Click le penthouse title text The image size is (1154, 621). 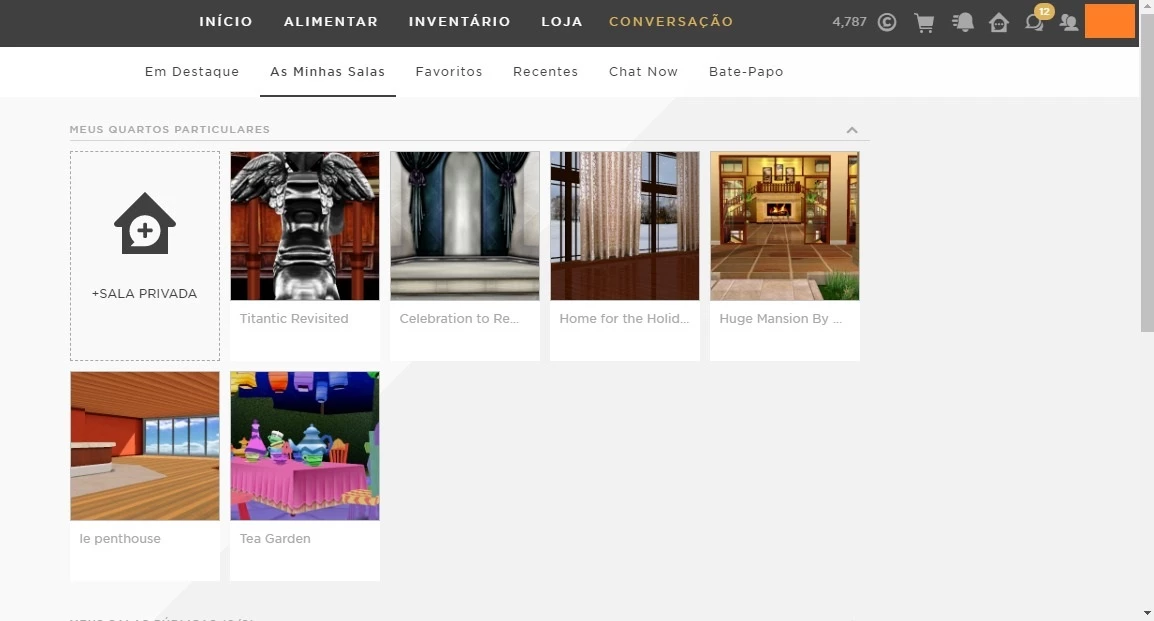120,539
